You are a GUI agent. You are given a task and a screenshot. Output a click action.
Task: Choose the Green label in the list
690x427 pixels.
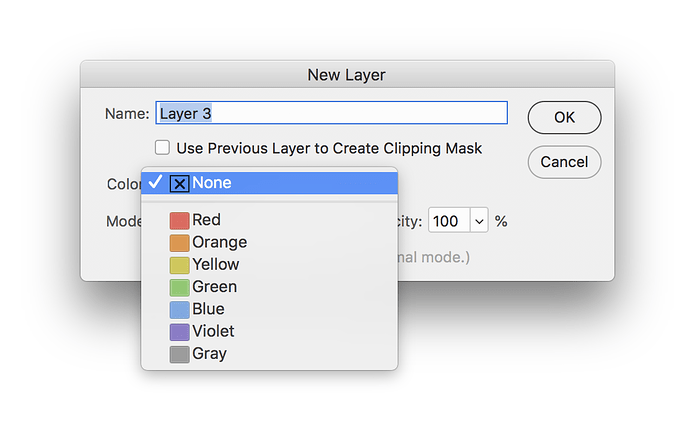(215, 287)
